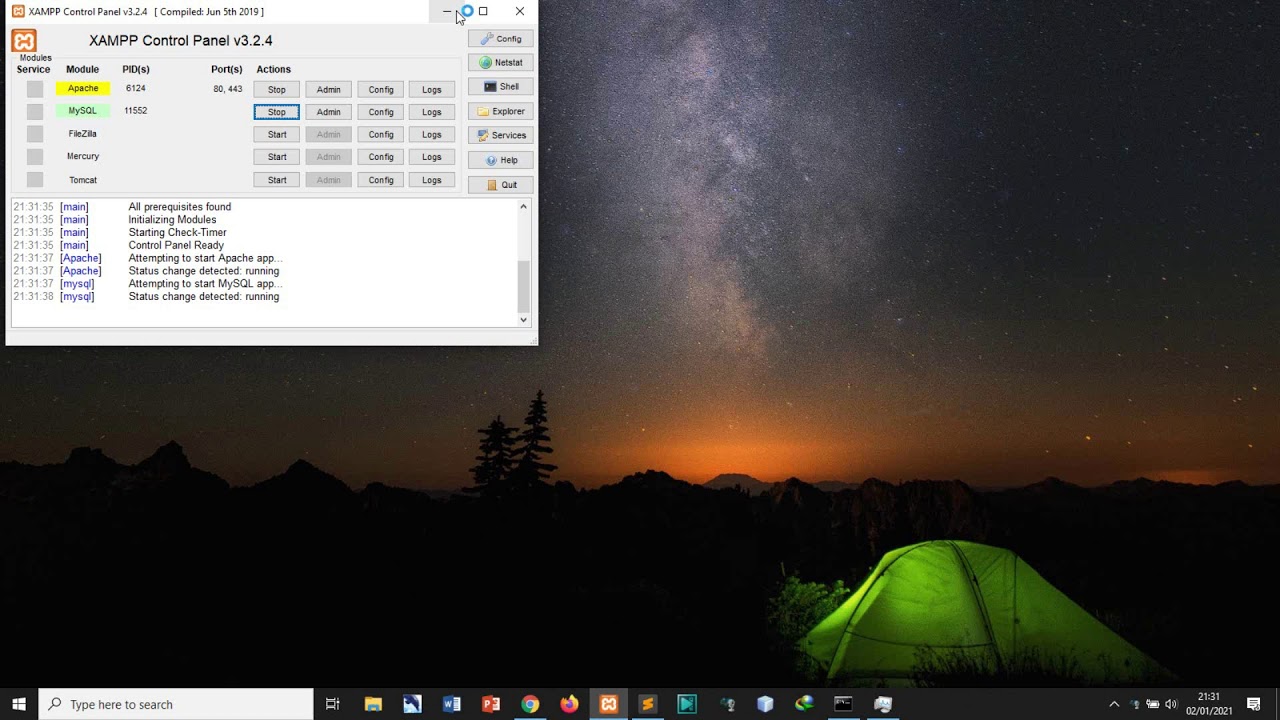Toggle FileZilla service checkbox

[x=35, y=134]
